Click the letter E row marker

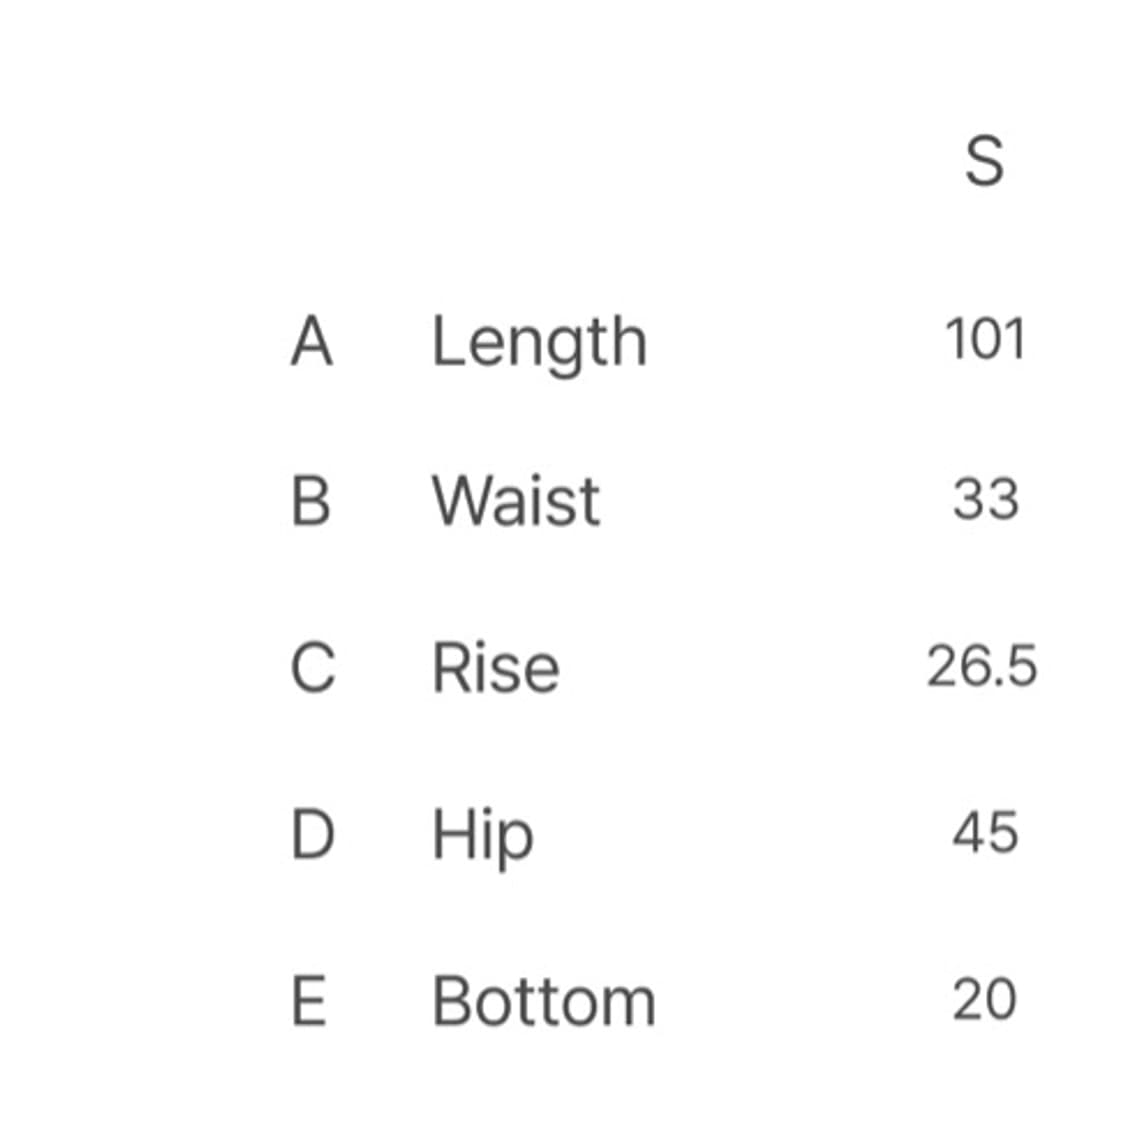click(x=309, y=1001)
